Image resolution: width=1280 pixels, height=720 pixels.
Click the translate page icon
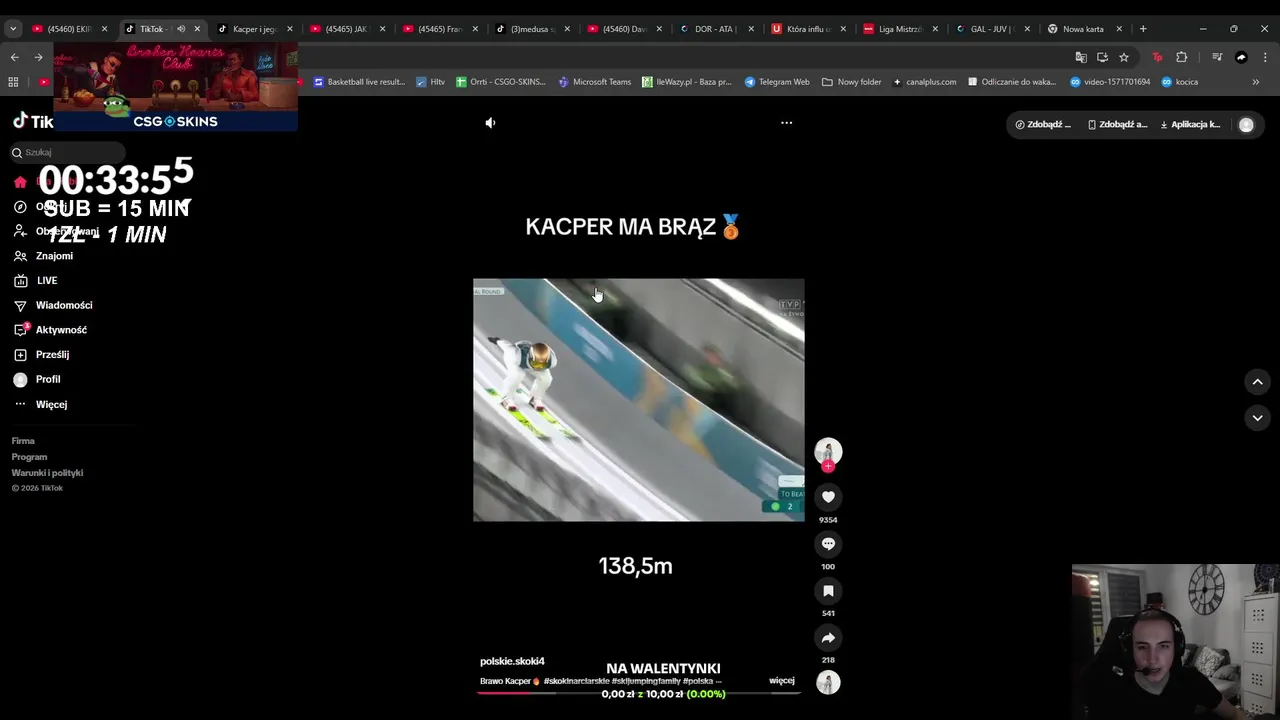1080,57
